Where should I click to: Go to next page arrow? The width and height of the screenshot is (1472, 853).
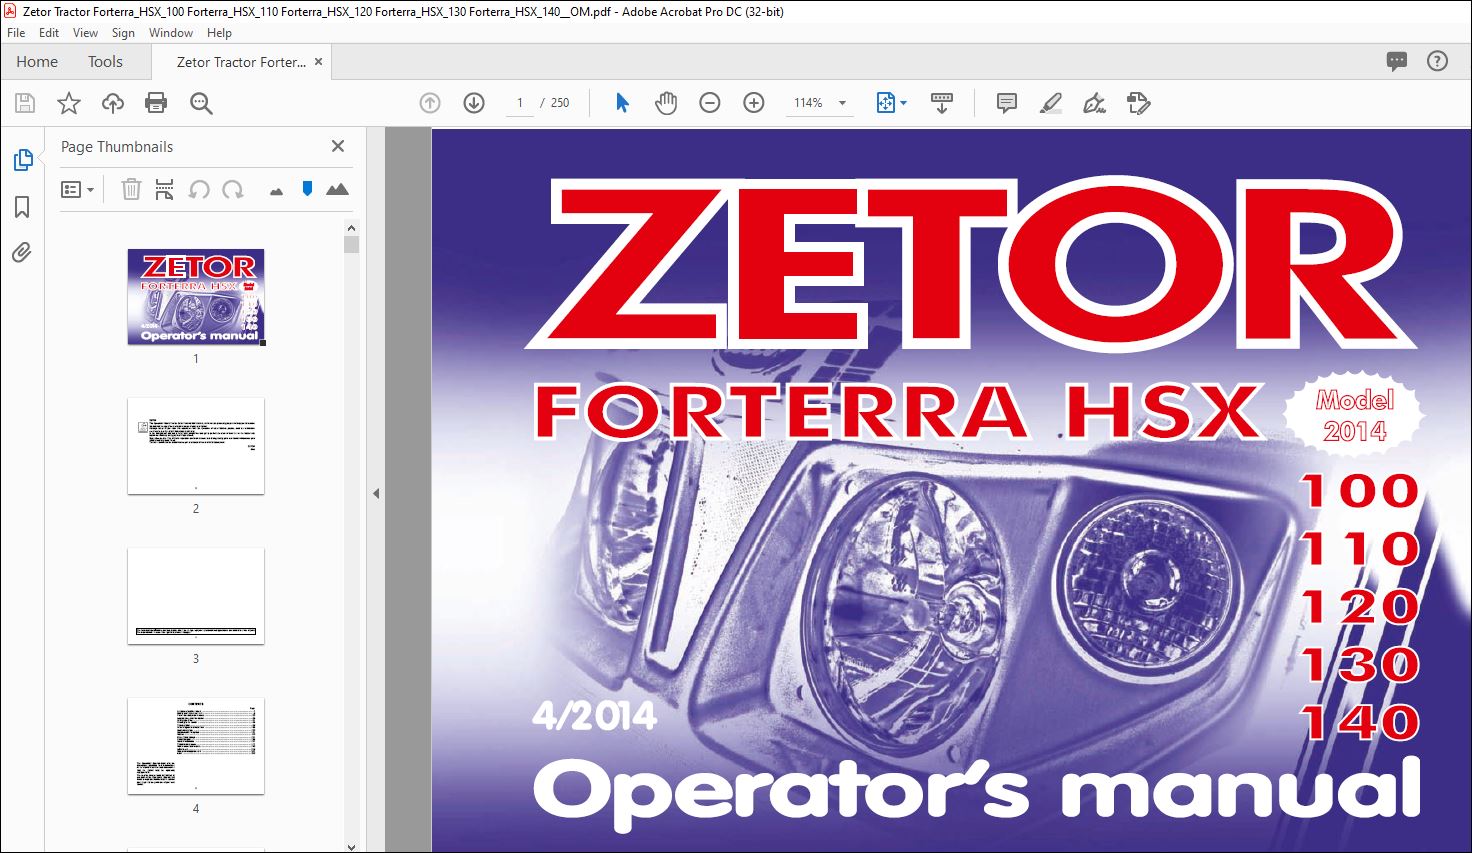coord(474,103)
